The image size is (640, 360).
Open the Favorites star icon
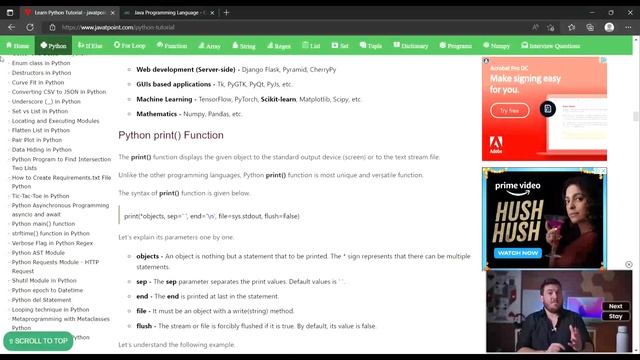coord(571,27)
